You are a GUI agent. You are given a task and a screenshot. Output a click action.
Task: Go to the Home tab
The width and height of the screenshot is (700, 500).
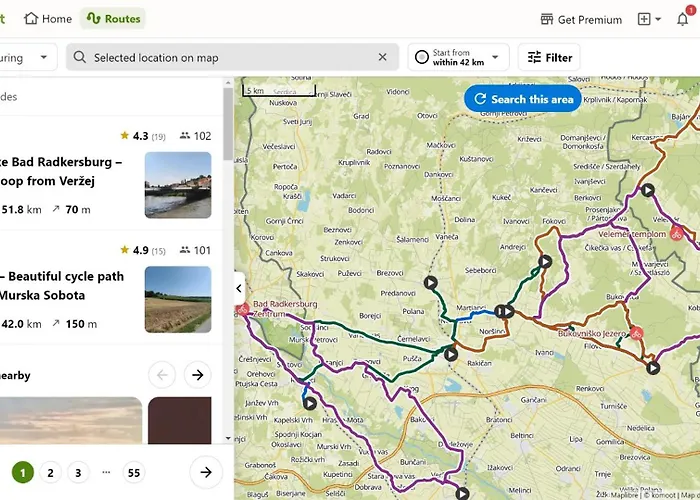click(x=48, y=19)
